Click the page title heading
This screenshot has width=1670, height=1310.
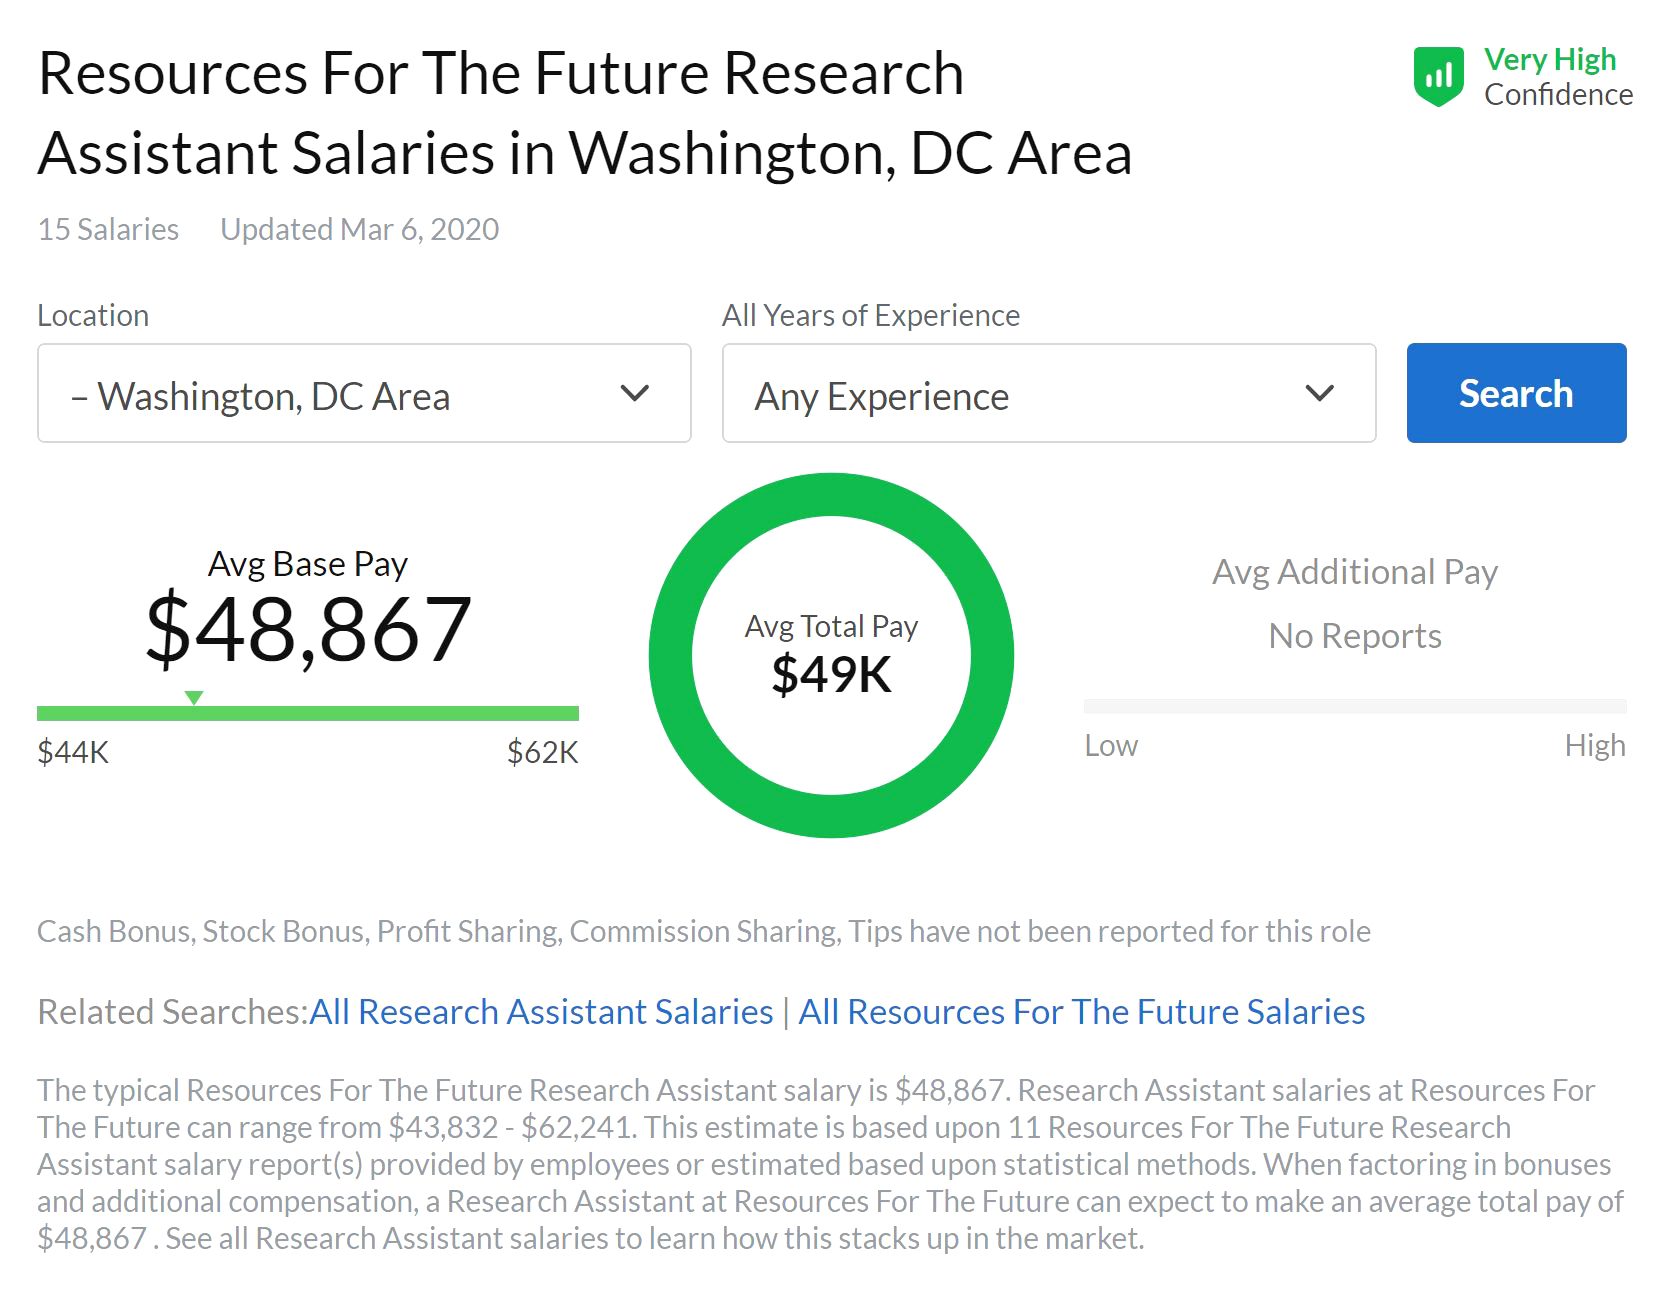(585, 112)
